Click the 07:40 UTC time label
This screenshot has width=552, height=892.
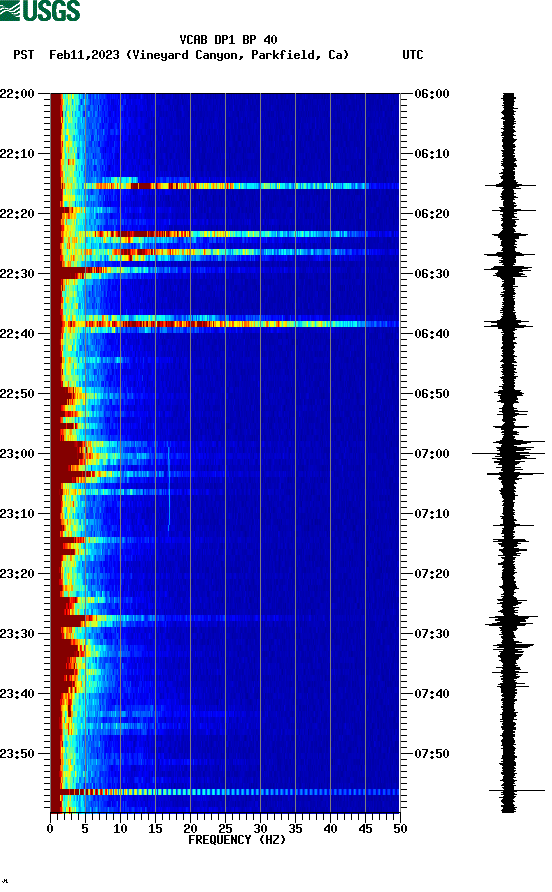tap(432, 694)
